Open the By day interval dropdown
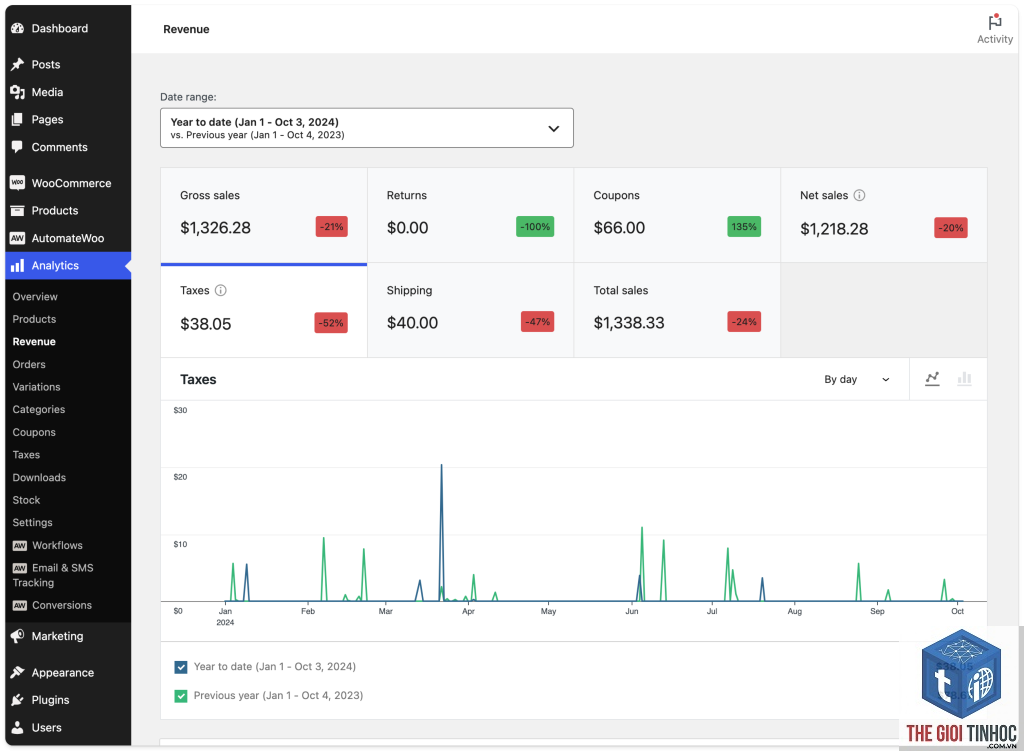 point(857,379)
